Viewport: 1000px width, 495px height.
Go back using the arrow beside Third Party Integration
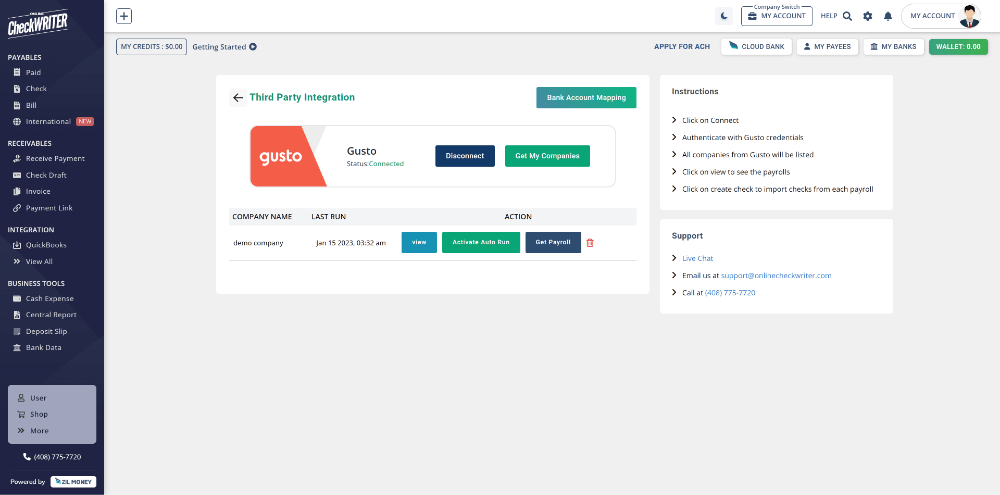click(237, 98)
